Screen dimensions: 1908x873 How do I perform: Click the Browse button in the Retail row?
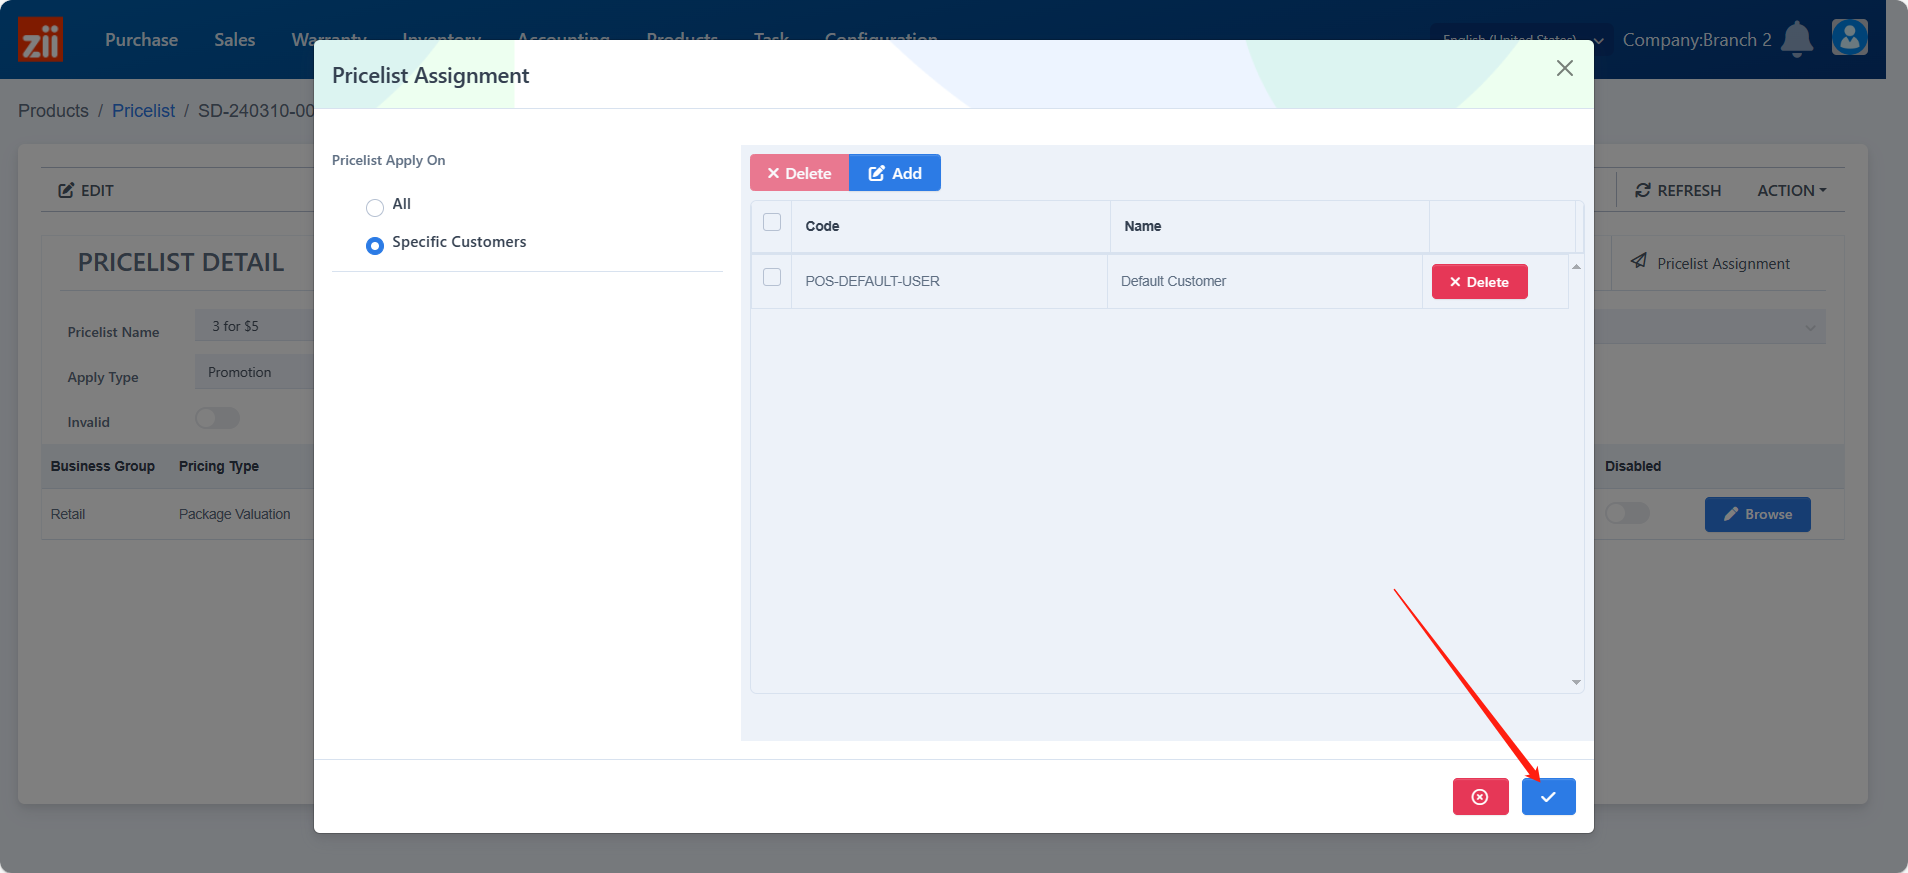pyautogui.click(x=1757, y=514)
